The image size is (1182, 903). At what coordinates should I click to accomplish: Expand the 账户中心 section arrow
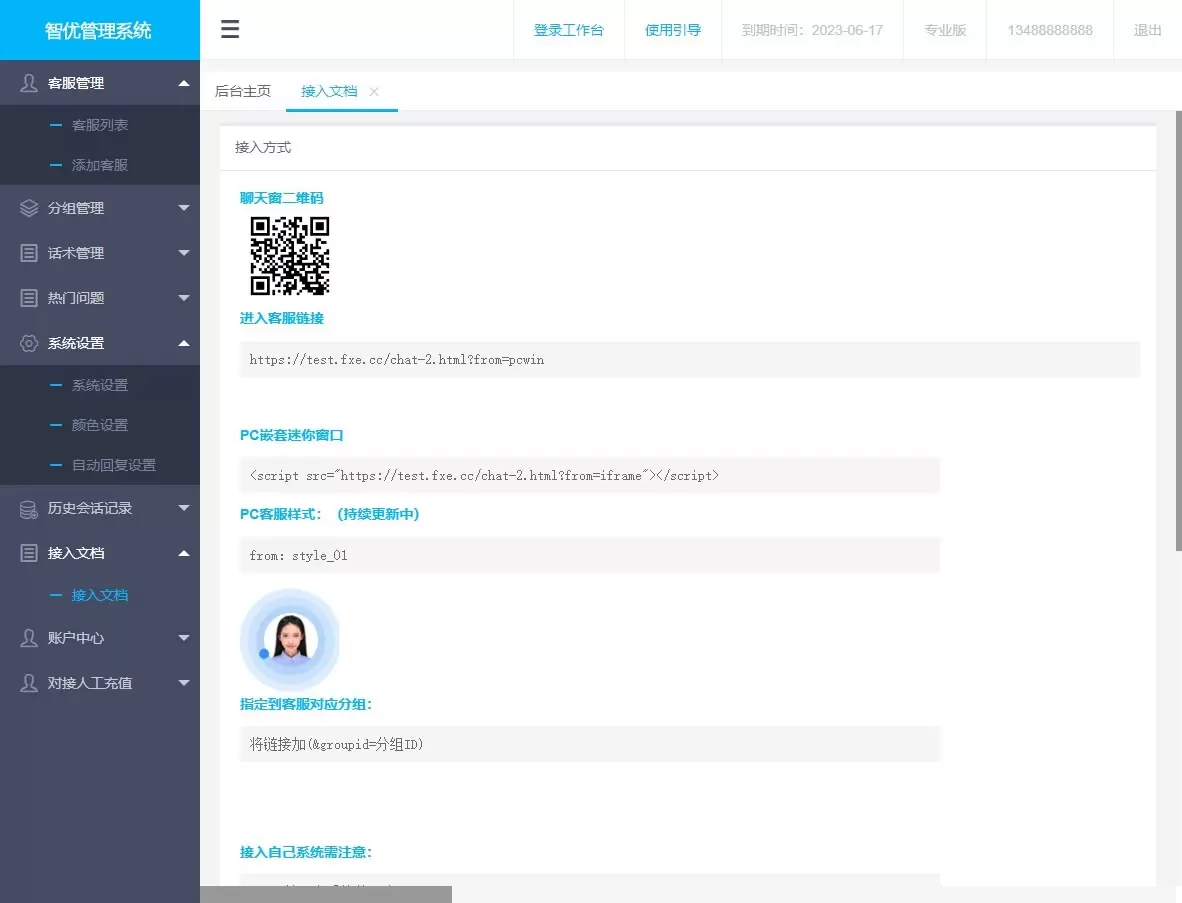point(184,638)
